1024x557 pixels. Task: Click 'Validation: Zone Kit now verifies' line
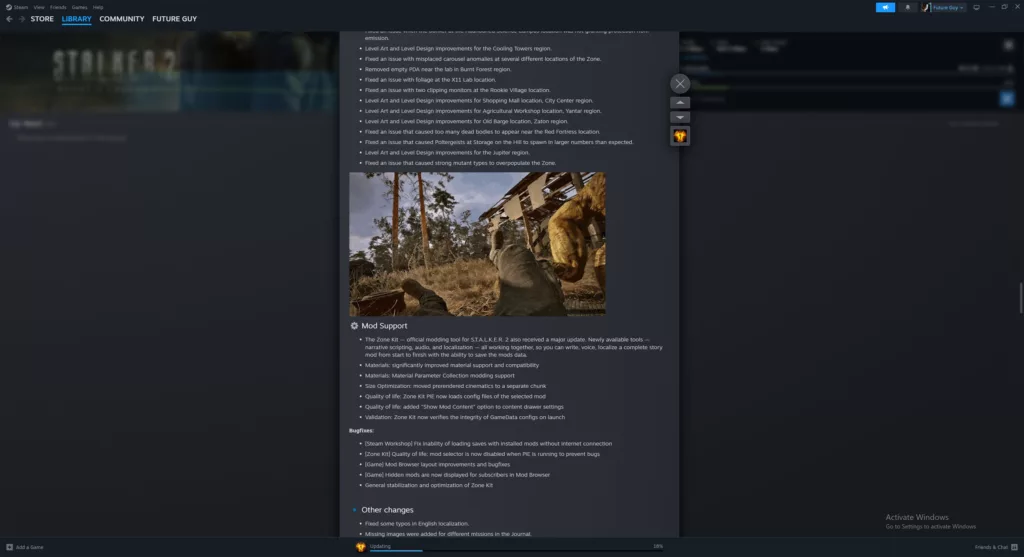[x=465, y=417]
